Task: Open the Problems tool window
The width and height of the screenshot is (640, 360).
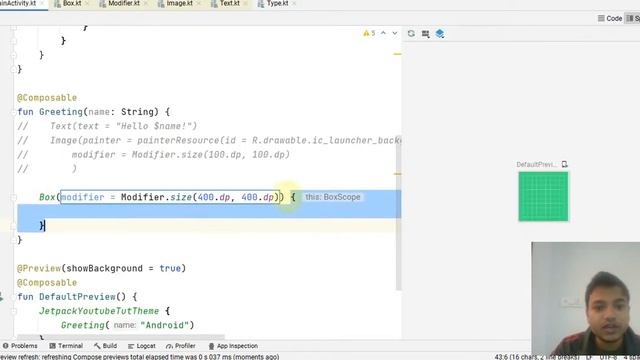Action: pos(20,346)
